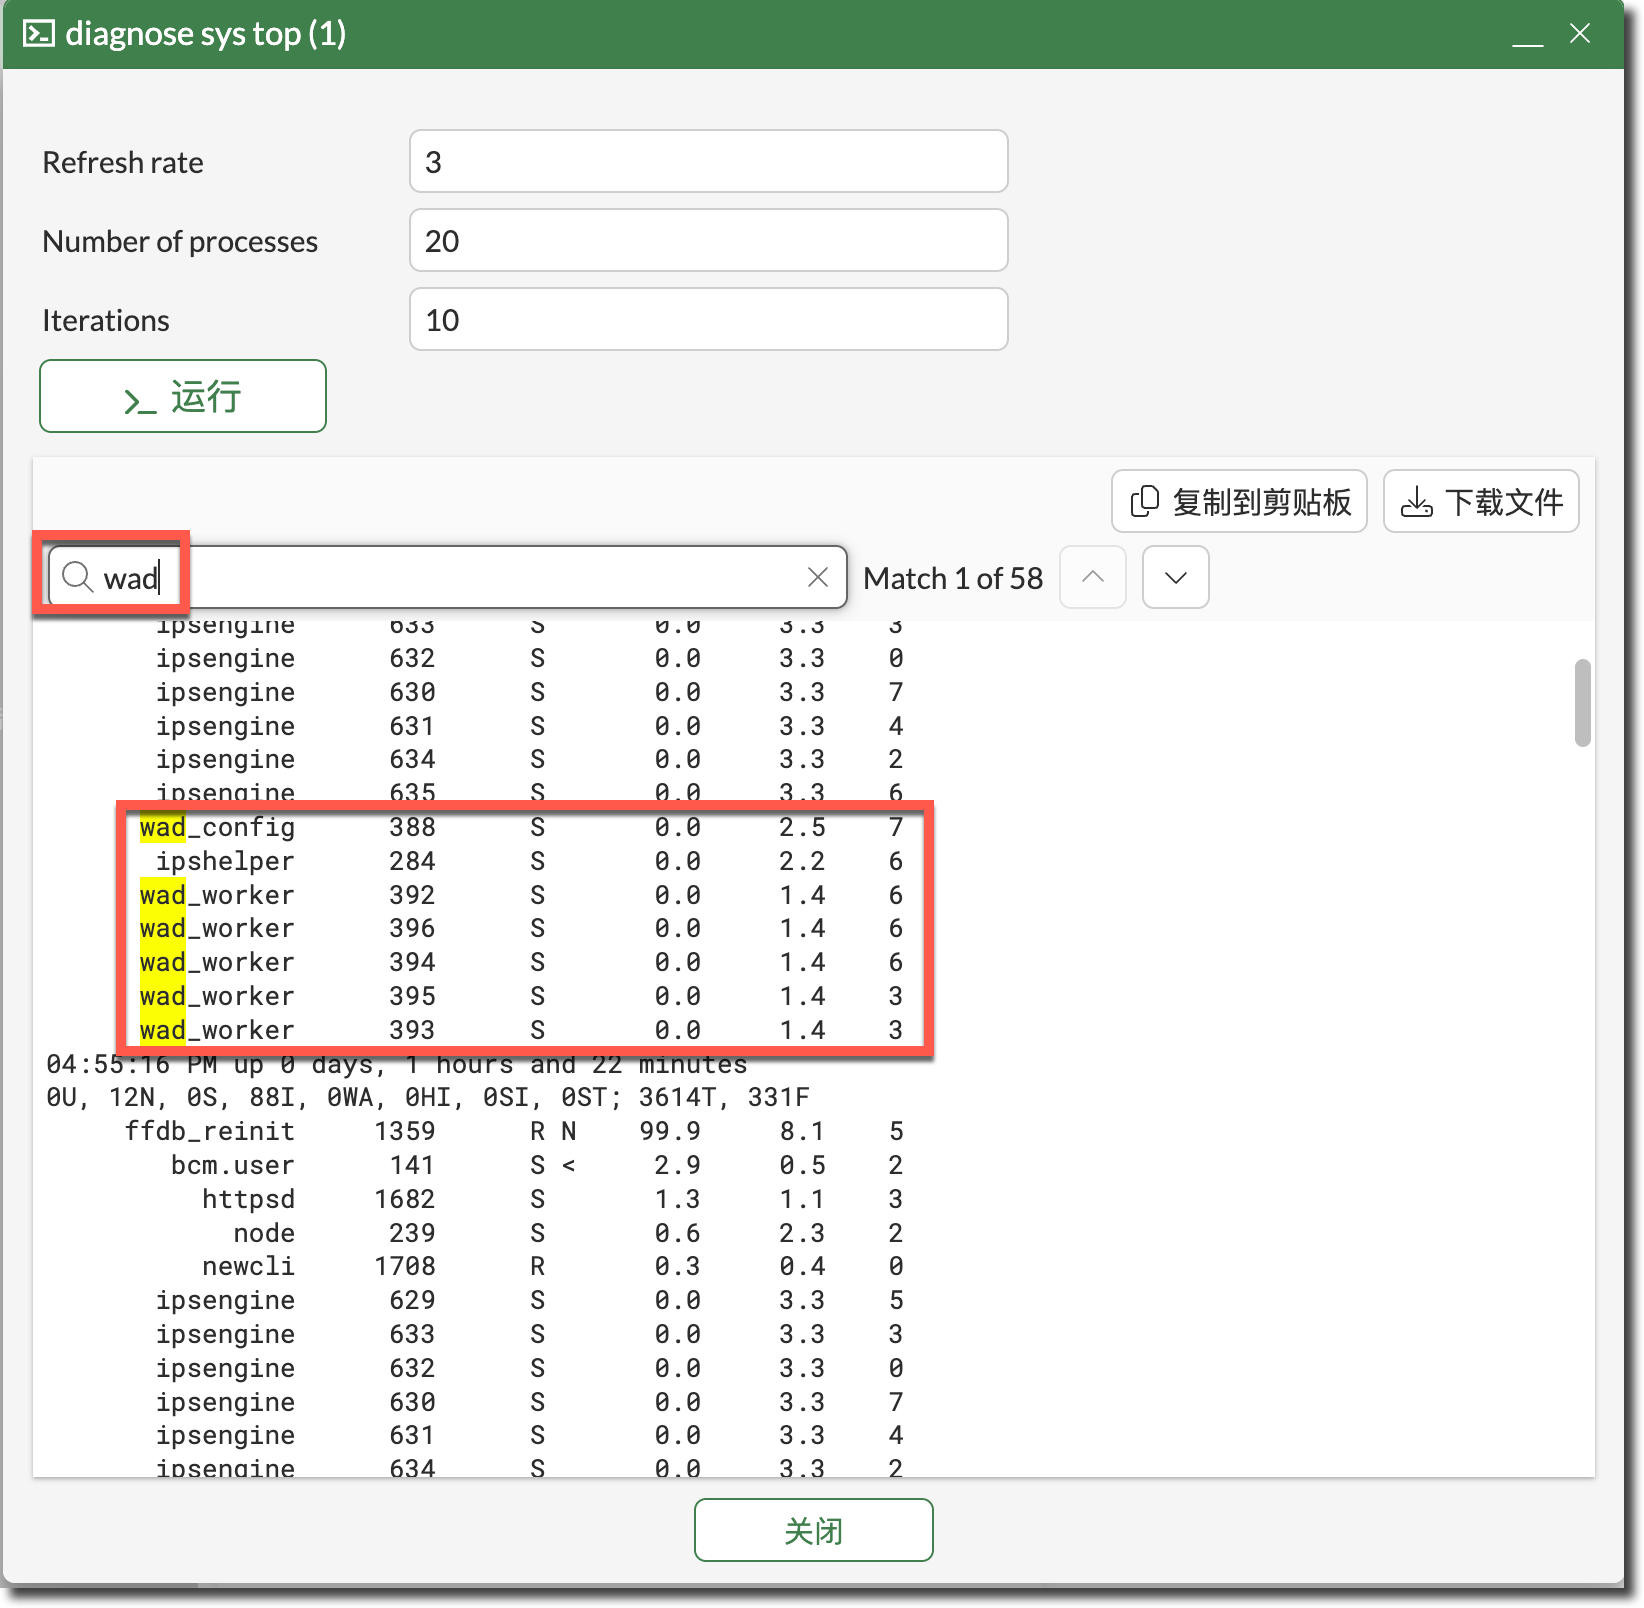1644x1608 pixels.
Task: Edit the Iterations field
Action: coord(708,319)
